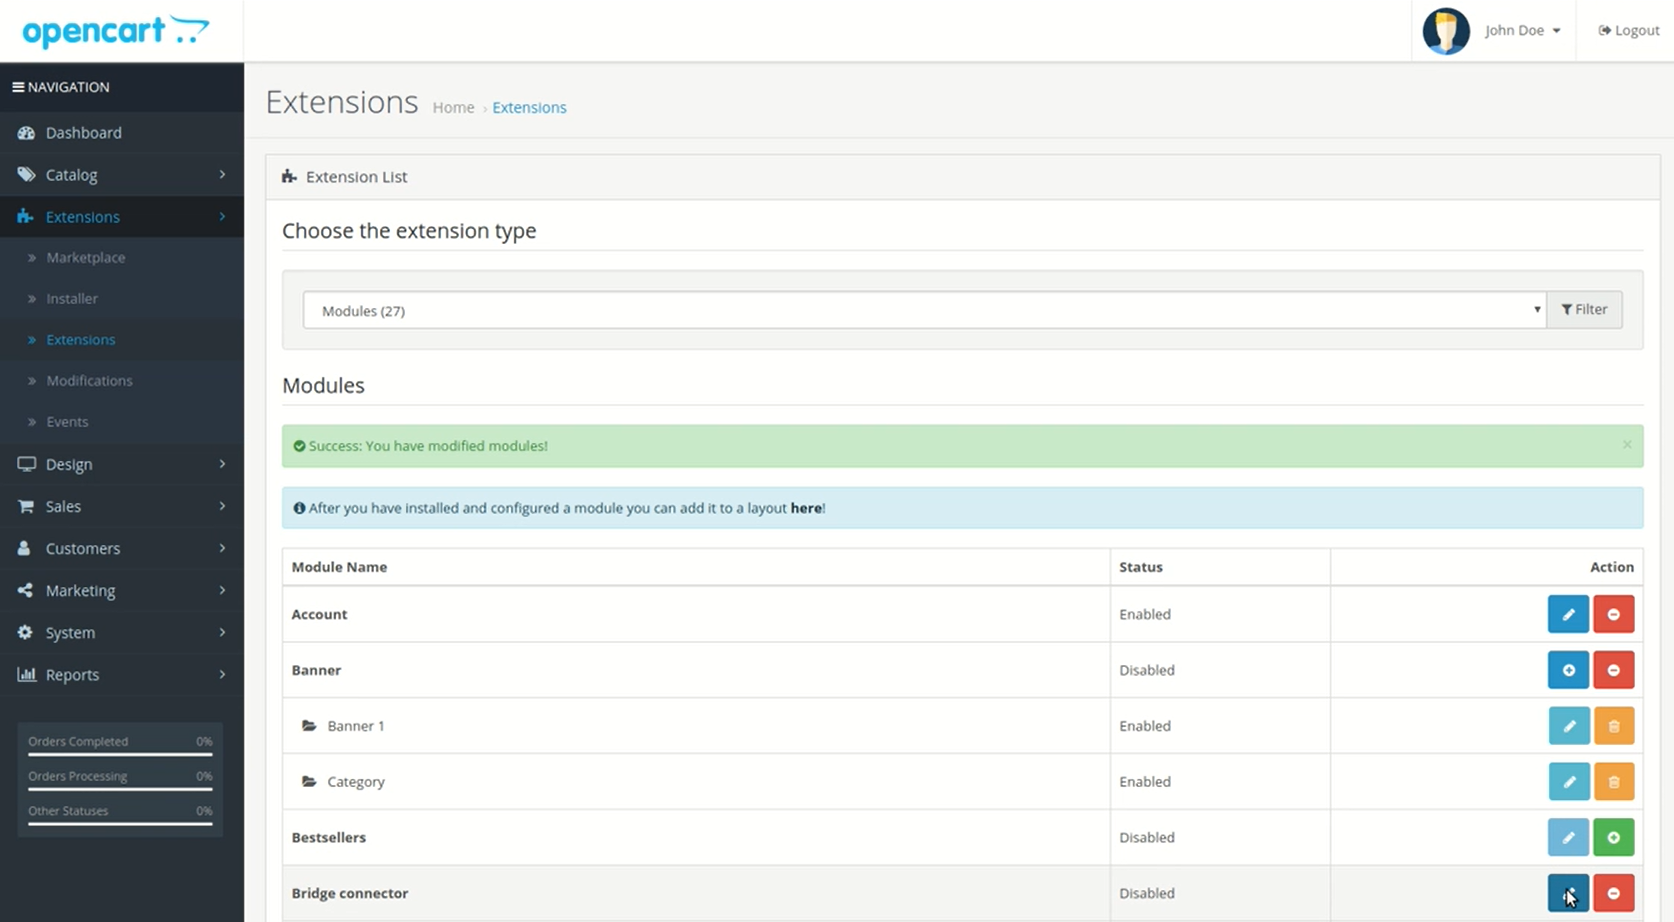Screen dimensions: 1674x922
Task: Edit the Category banner module
Action: pos(1567,782)
